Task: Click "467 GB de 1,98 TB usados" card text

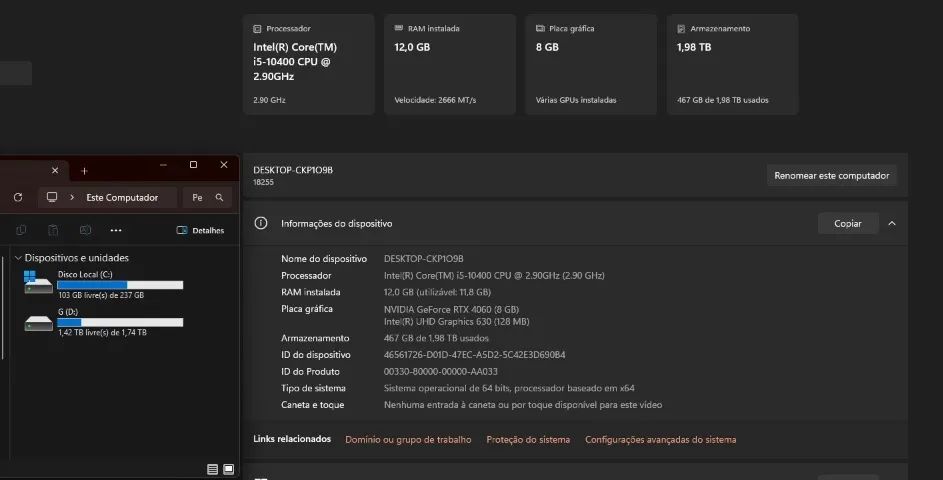Action: pyautogui.click(x=723, y=100)
